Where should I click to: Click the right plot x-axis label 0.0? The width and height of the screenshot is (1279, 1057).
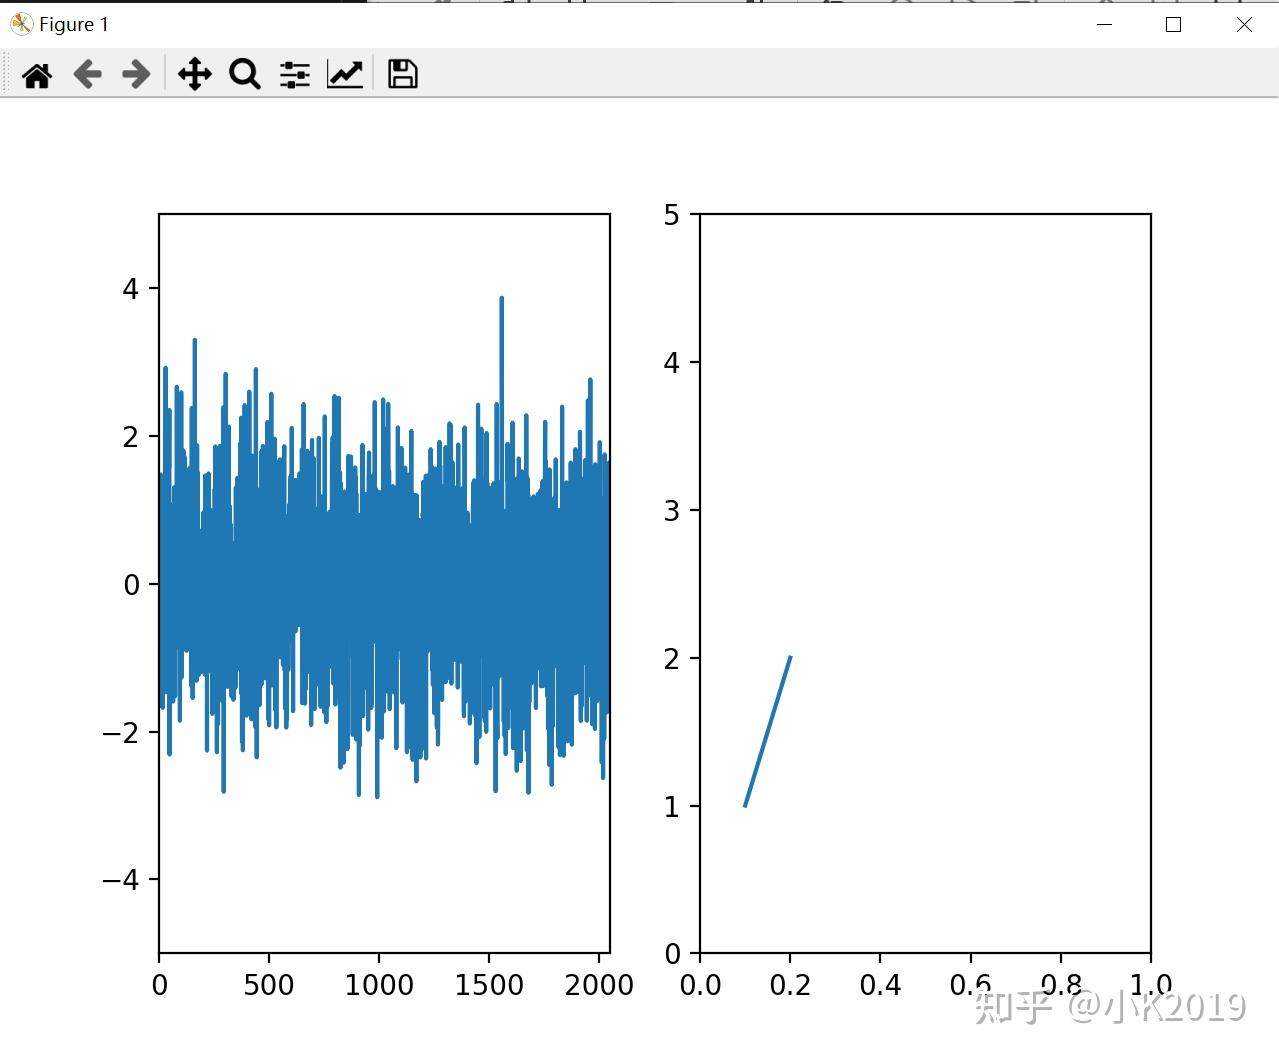tap(700, 985)
